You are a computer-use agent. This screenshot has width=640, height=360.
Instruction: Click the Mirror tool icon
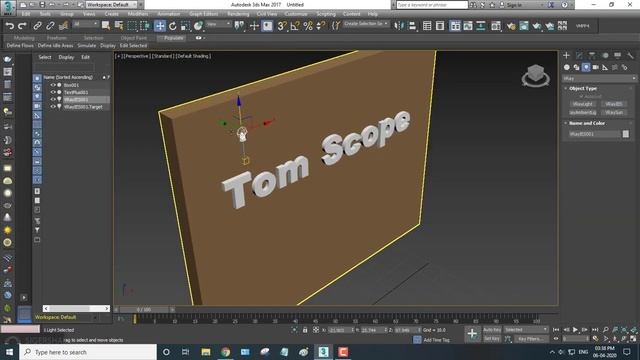(399, 26)
